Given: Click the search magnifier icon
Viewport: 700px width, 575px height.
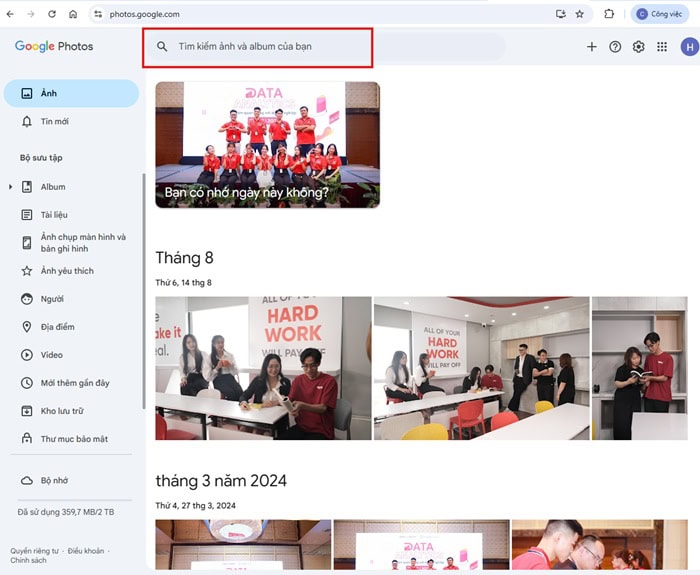Looking at the screenshot, I should [x=162, y=46].
